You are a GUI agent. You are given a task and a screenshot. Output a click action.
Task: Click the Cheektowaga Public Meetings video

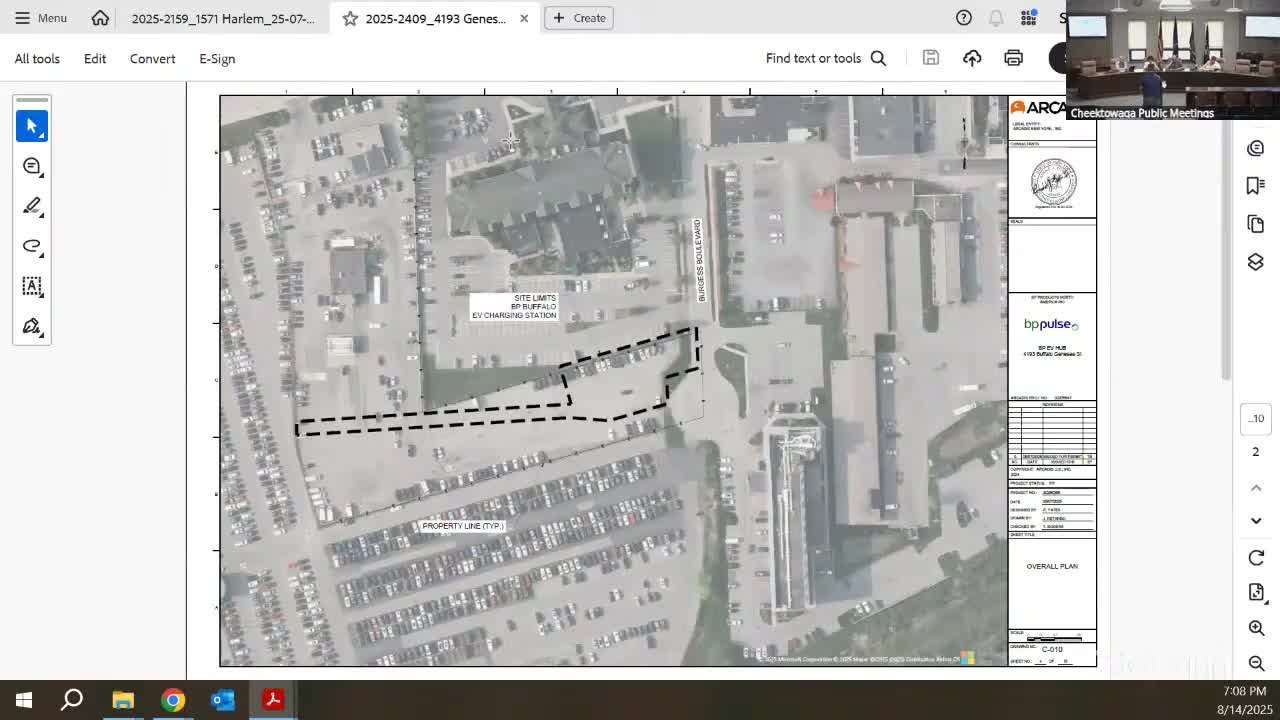coord(1173,60)
